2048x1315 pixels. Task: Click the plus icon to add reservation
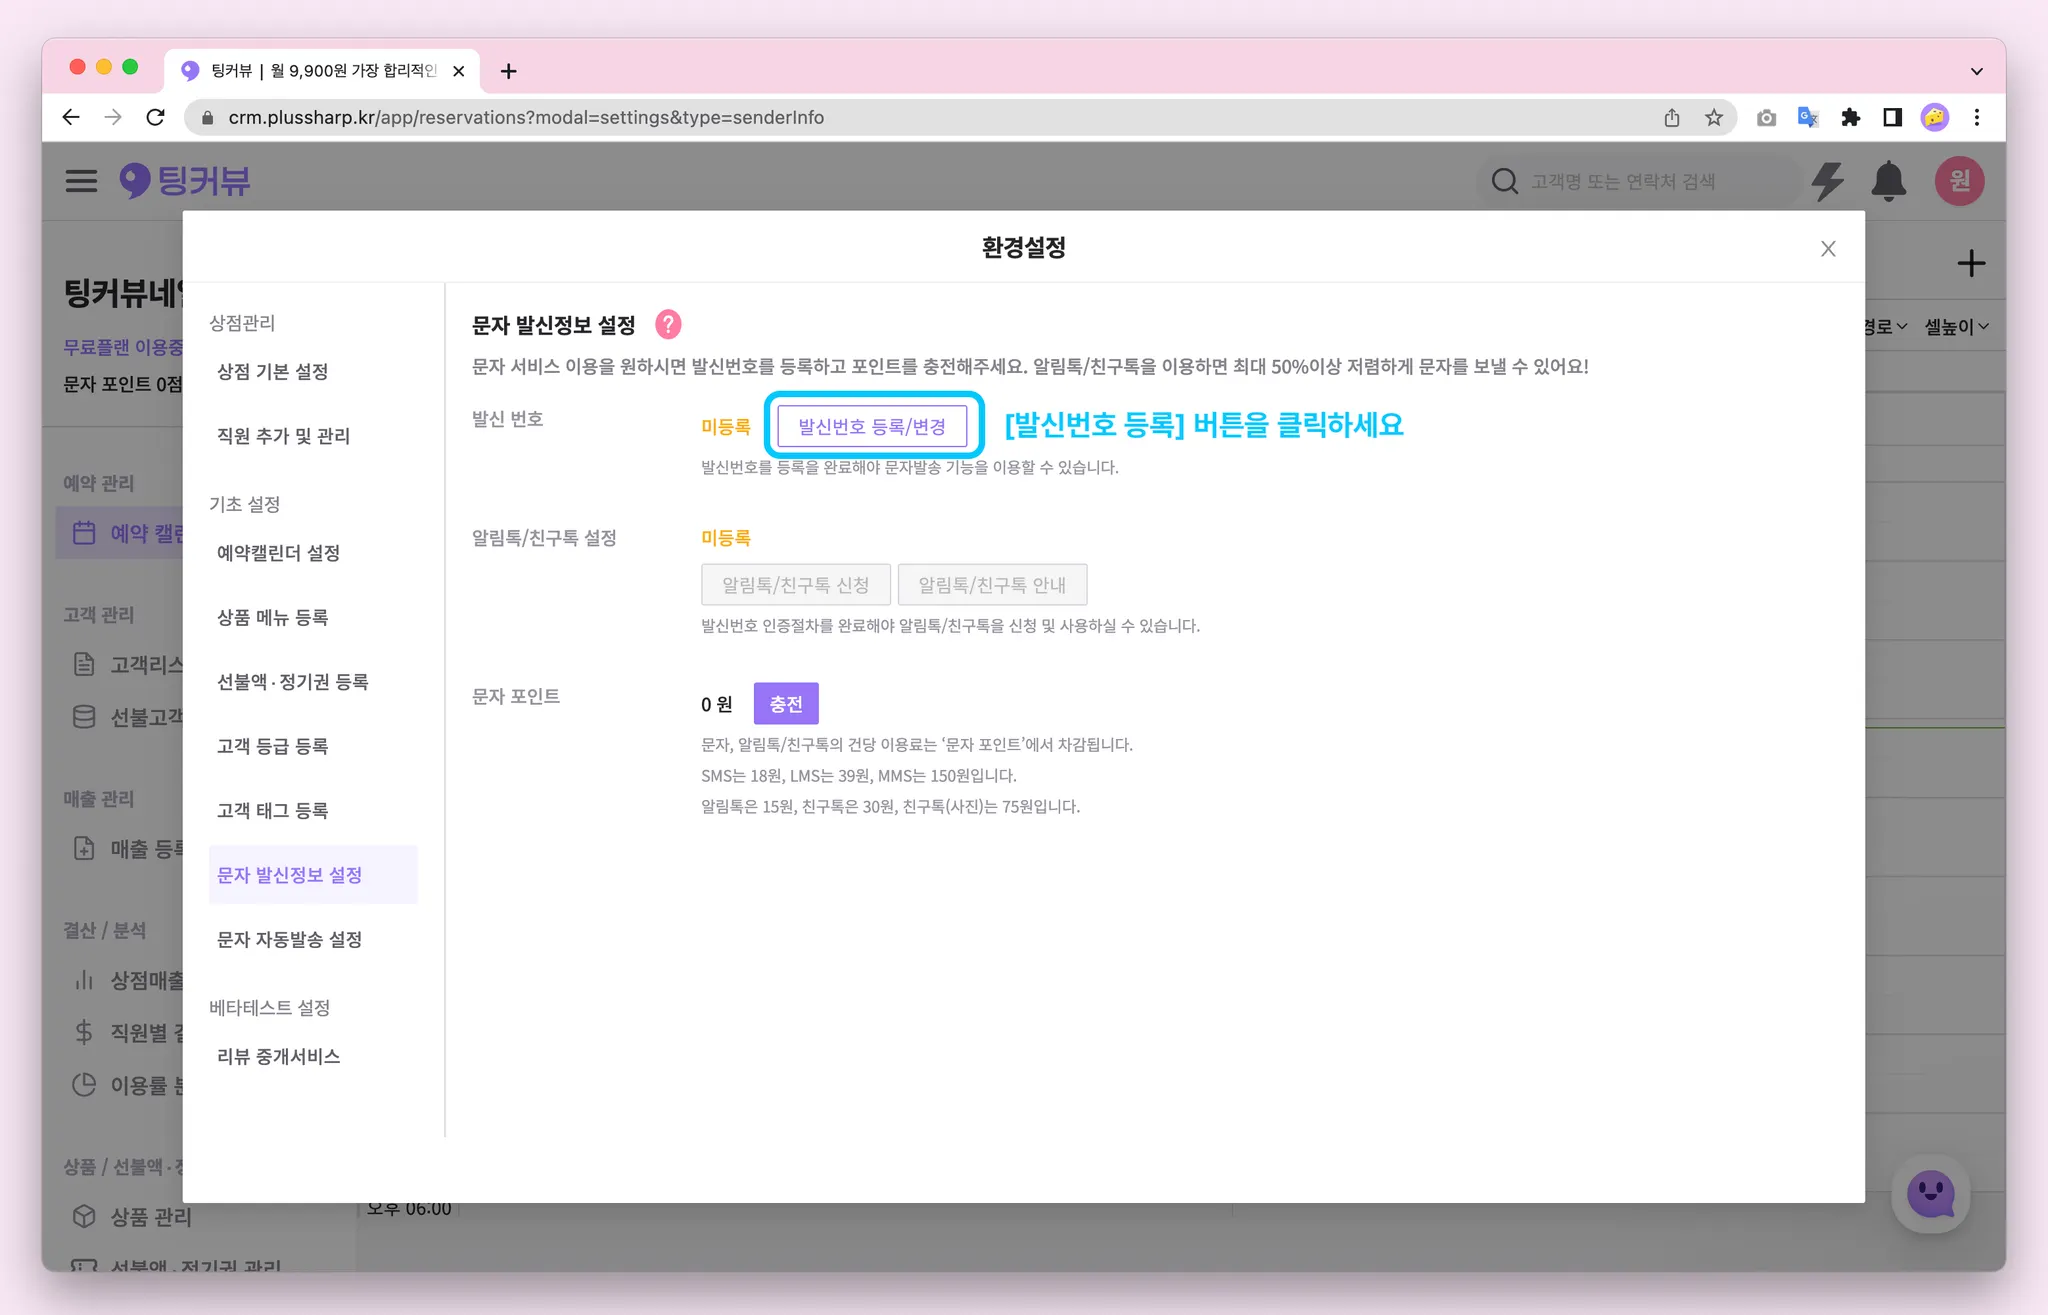(1971, 263)
